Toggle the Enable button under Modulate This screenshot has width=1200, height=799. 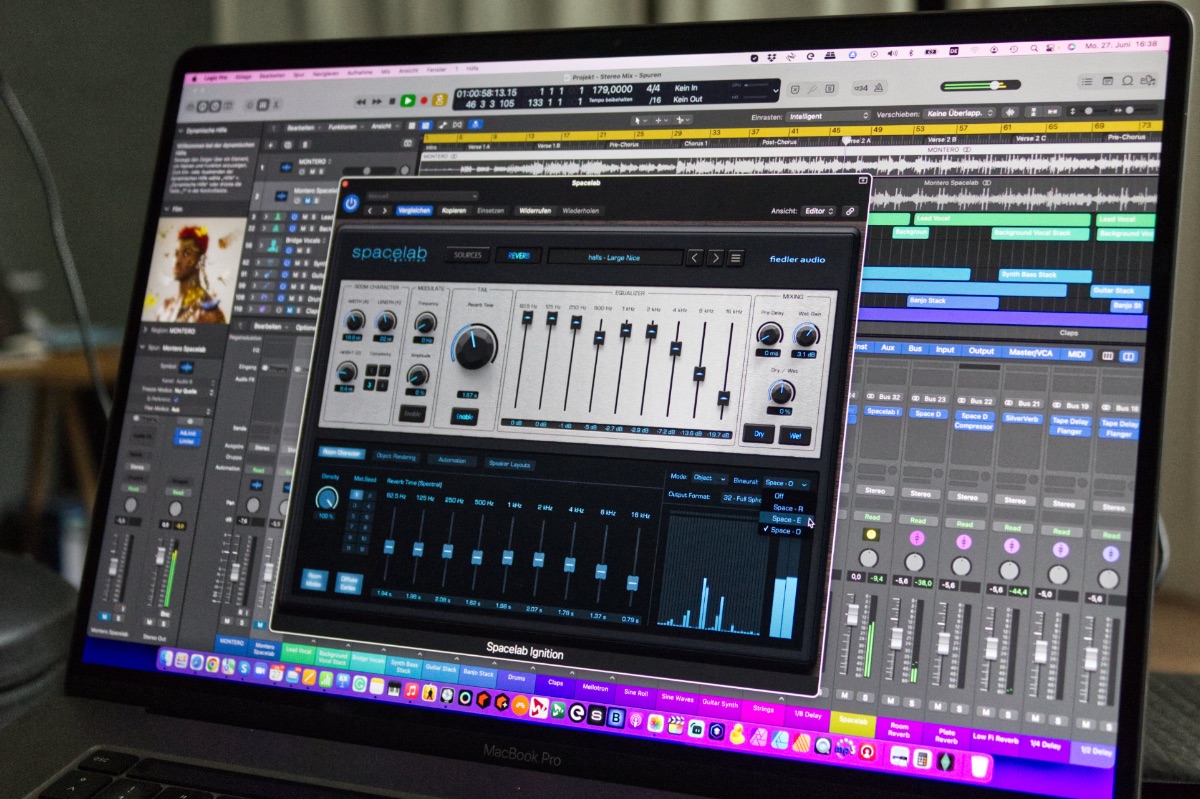coord(412,412)
